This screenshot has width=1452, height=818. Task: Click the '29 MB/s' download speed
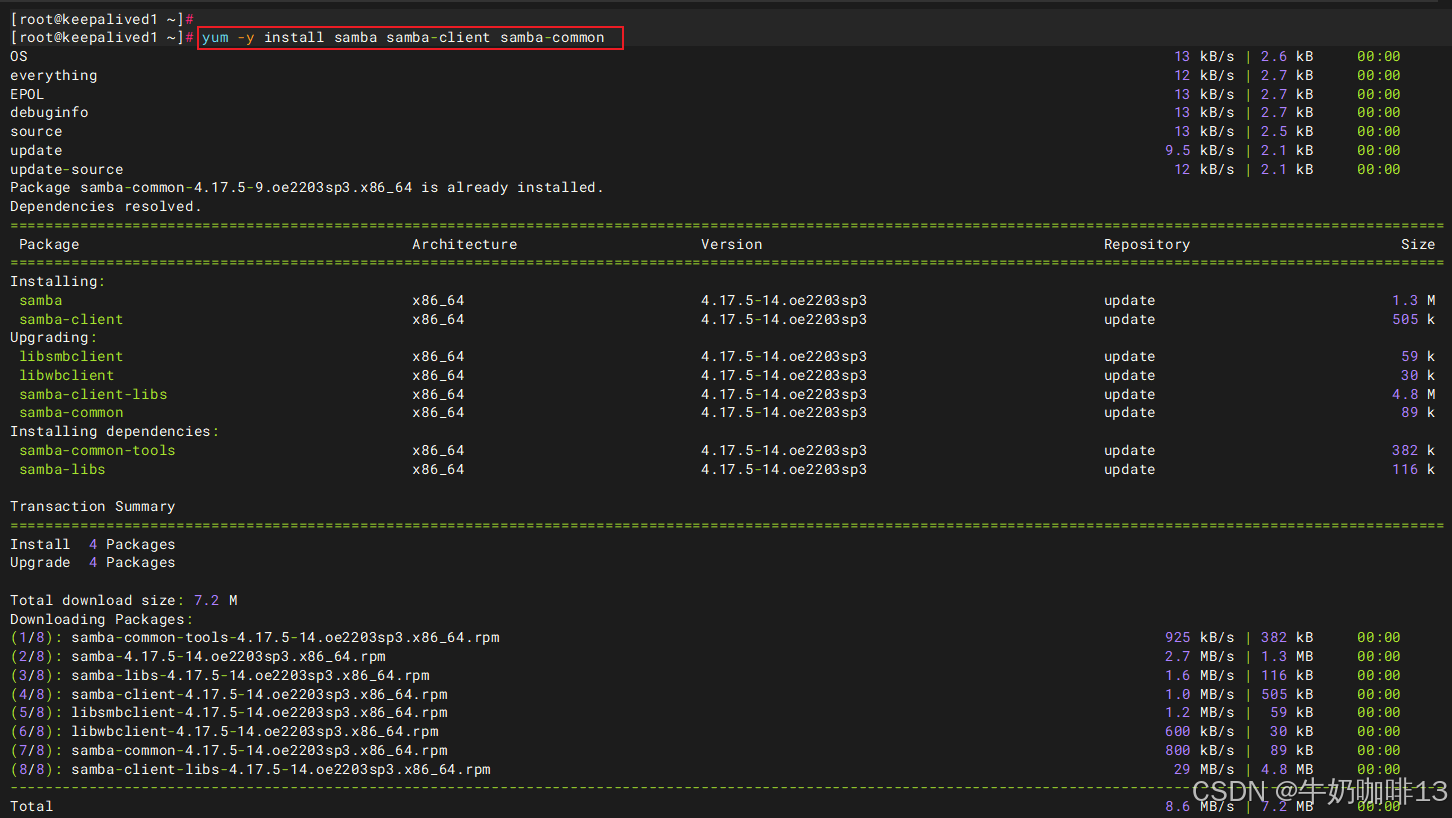[1204, 770]
